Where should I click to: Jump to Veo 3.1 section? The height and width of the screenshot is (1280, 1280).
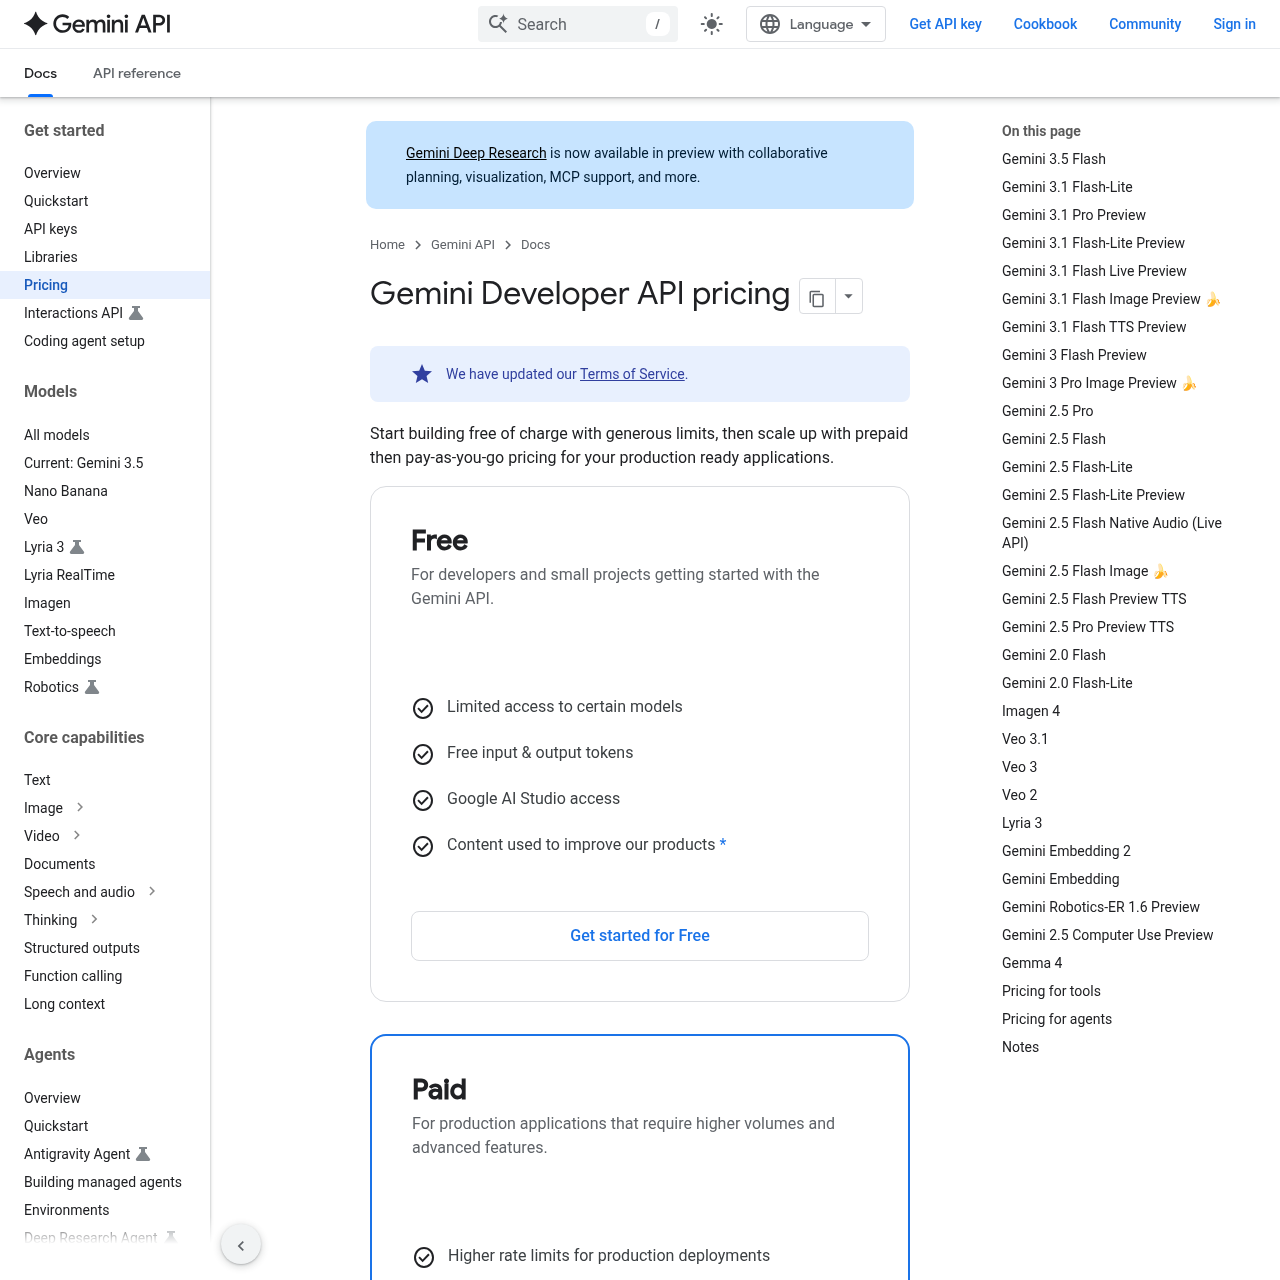click(x=1025, y=739)
